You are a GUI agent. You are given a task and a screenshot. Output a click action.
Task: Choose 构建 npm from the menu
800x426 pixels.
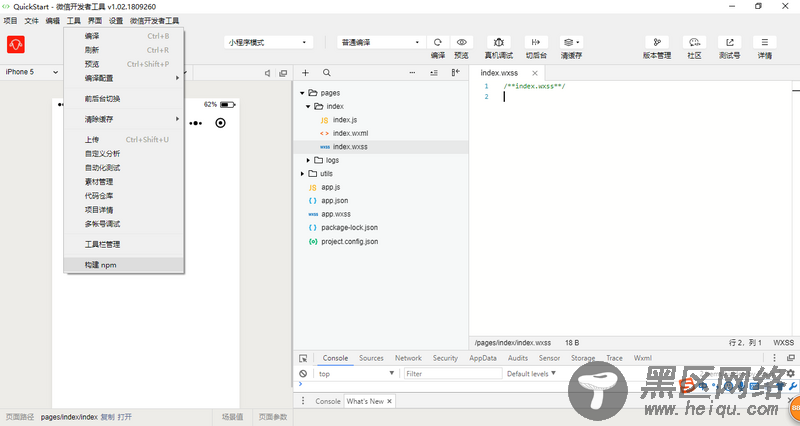click(x=124, y=265)
